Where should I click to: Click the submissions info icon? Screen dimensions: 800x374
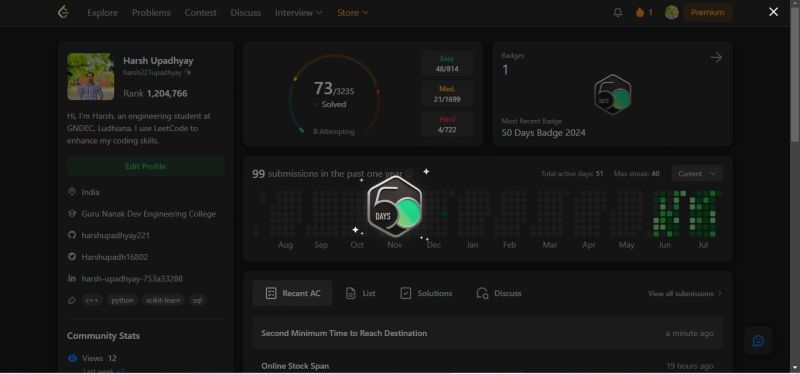(410, 173)
